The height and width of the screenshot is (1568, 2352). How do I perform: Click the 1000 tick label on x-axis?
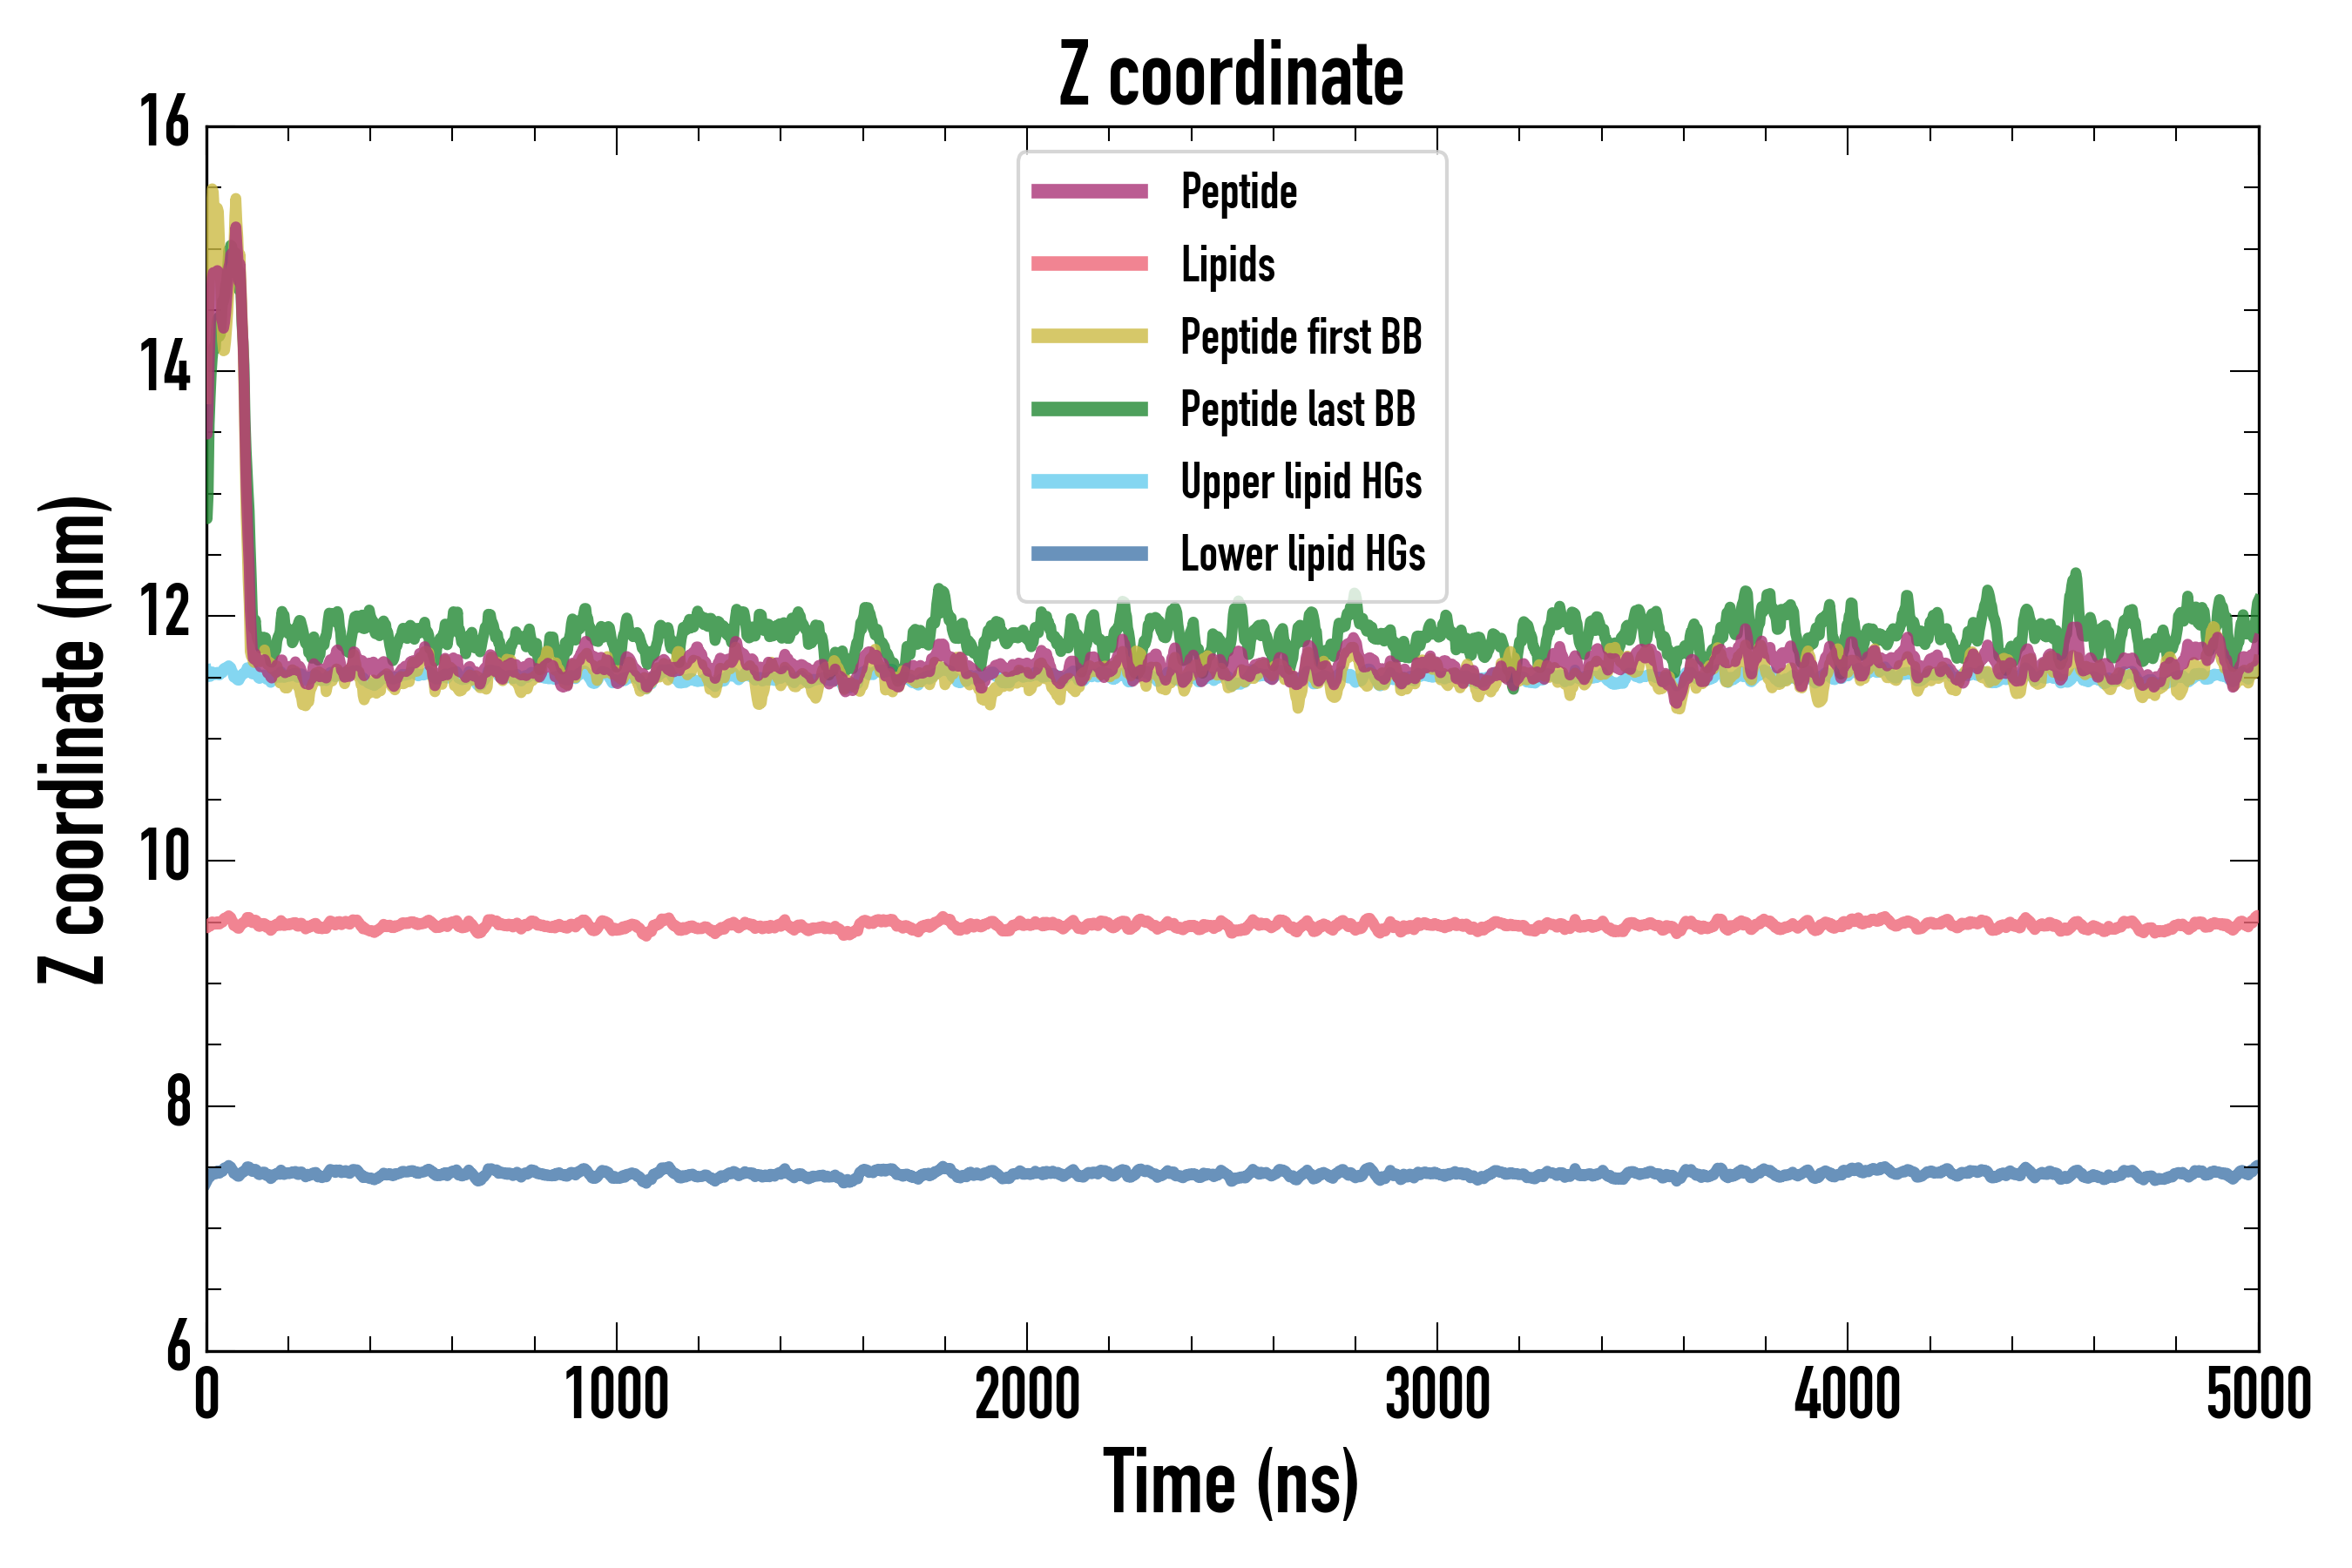(x=616, y=1395)
